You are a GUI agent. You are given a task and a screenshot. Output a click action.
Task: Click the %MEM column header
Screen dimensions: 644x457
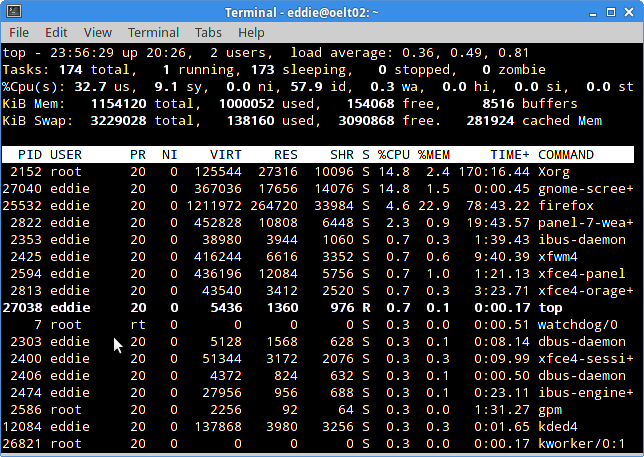[x=434, y=155]
